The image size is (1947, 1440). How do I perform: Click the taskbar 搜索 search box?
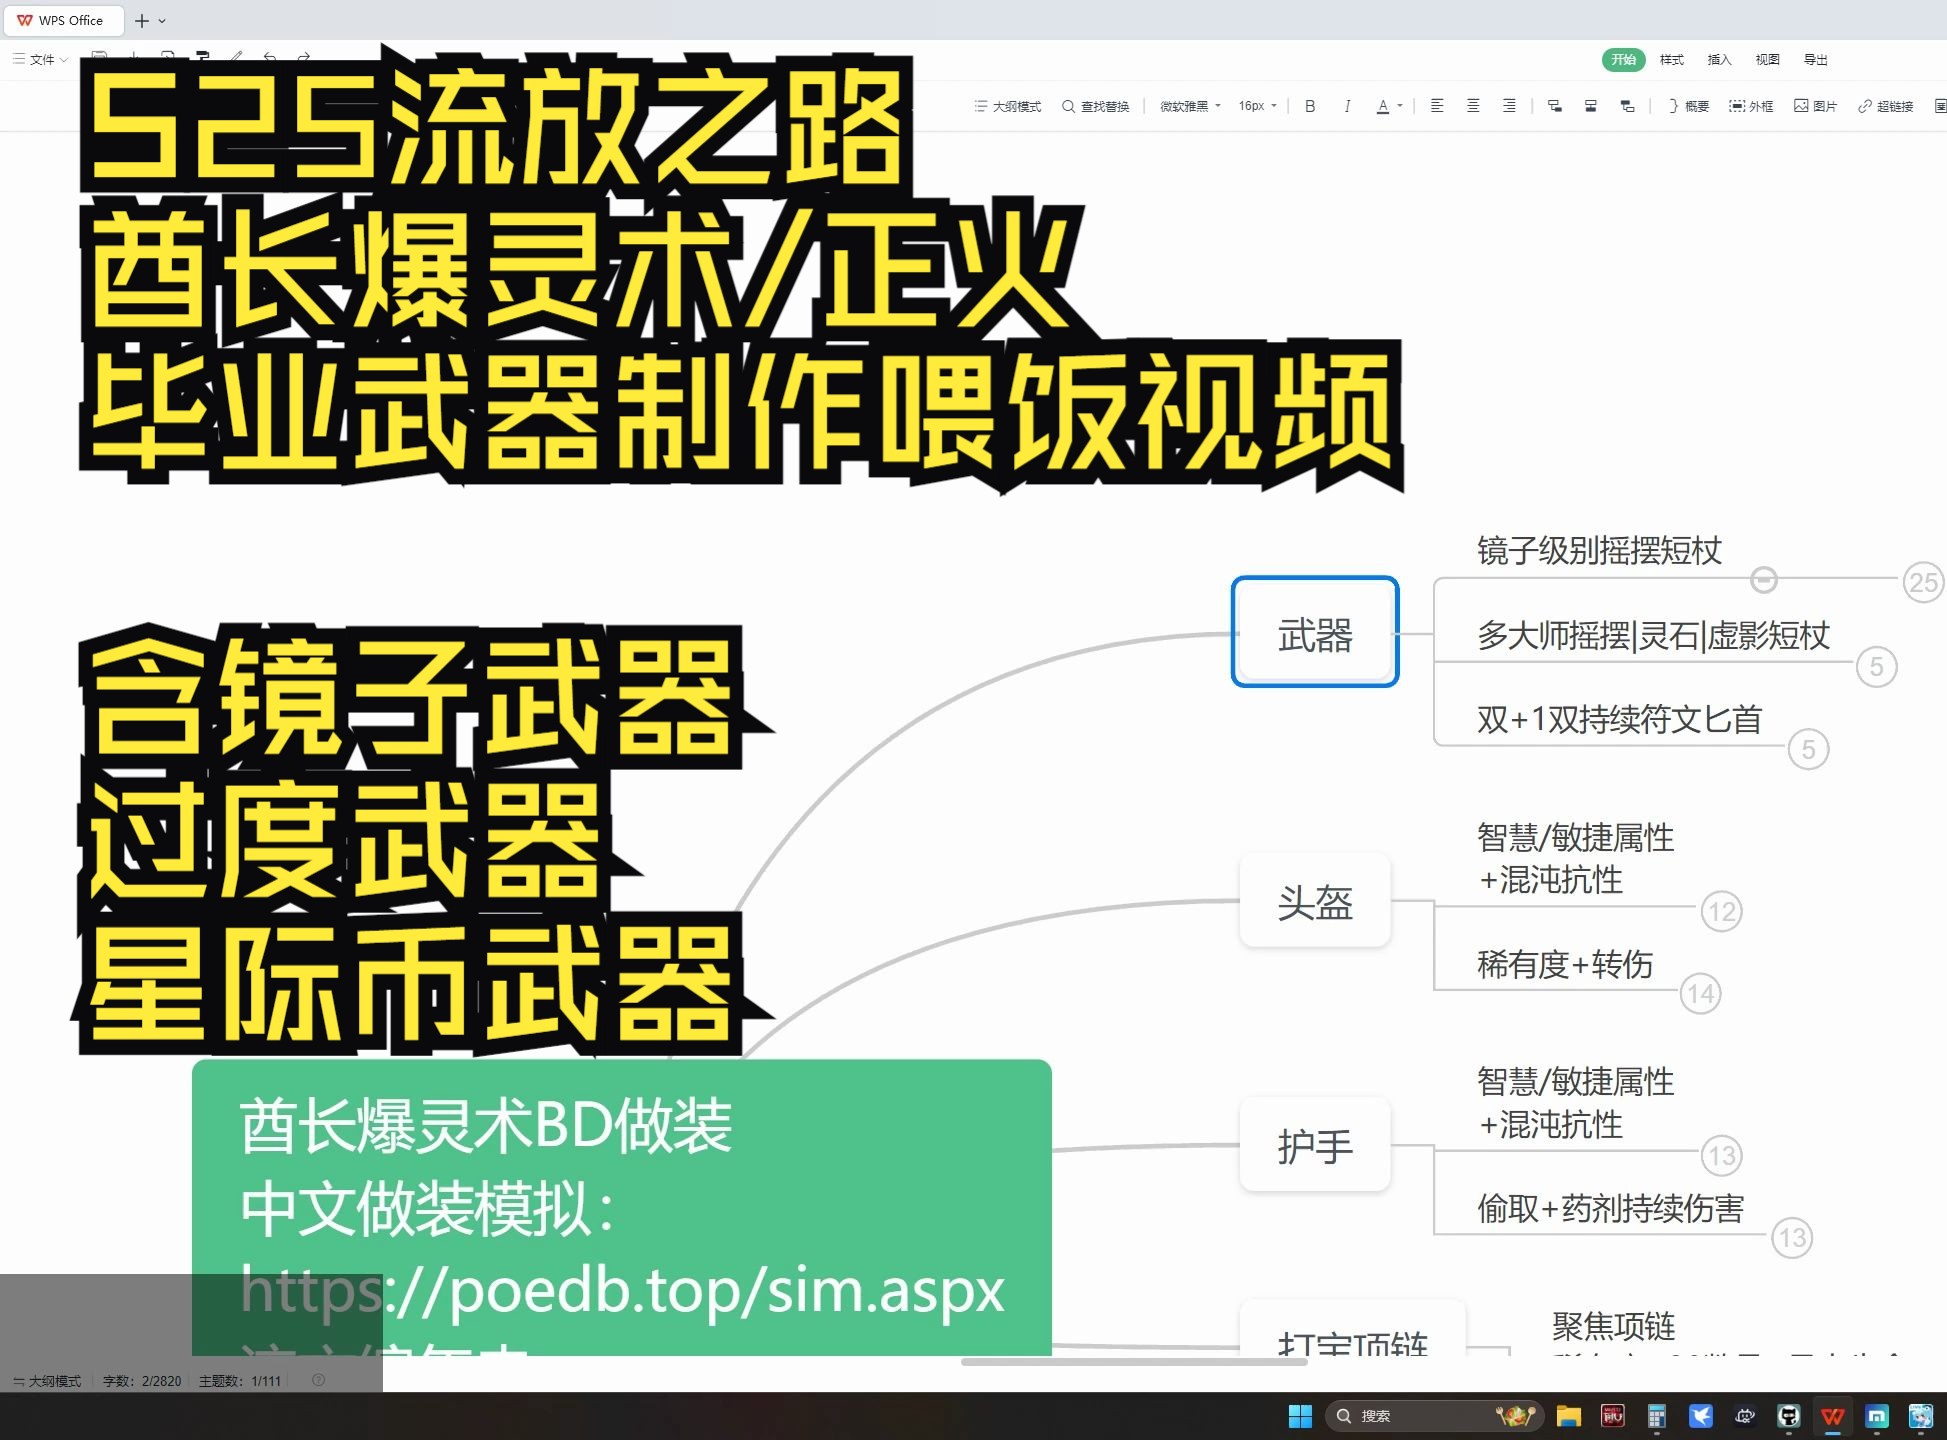click(1435, 1416)
